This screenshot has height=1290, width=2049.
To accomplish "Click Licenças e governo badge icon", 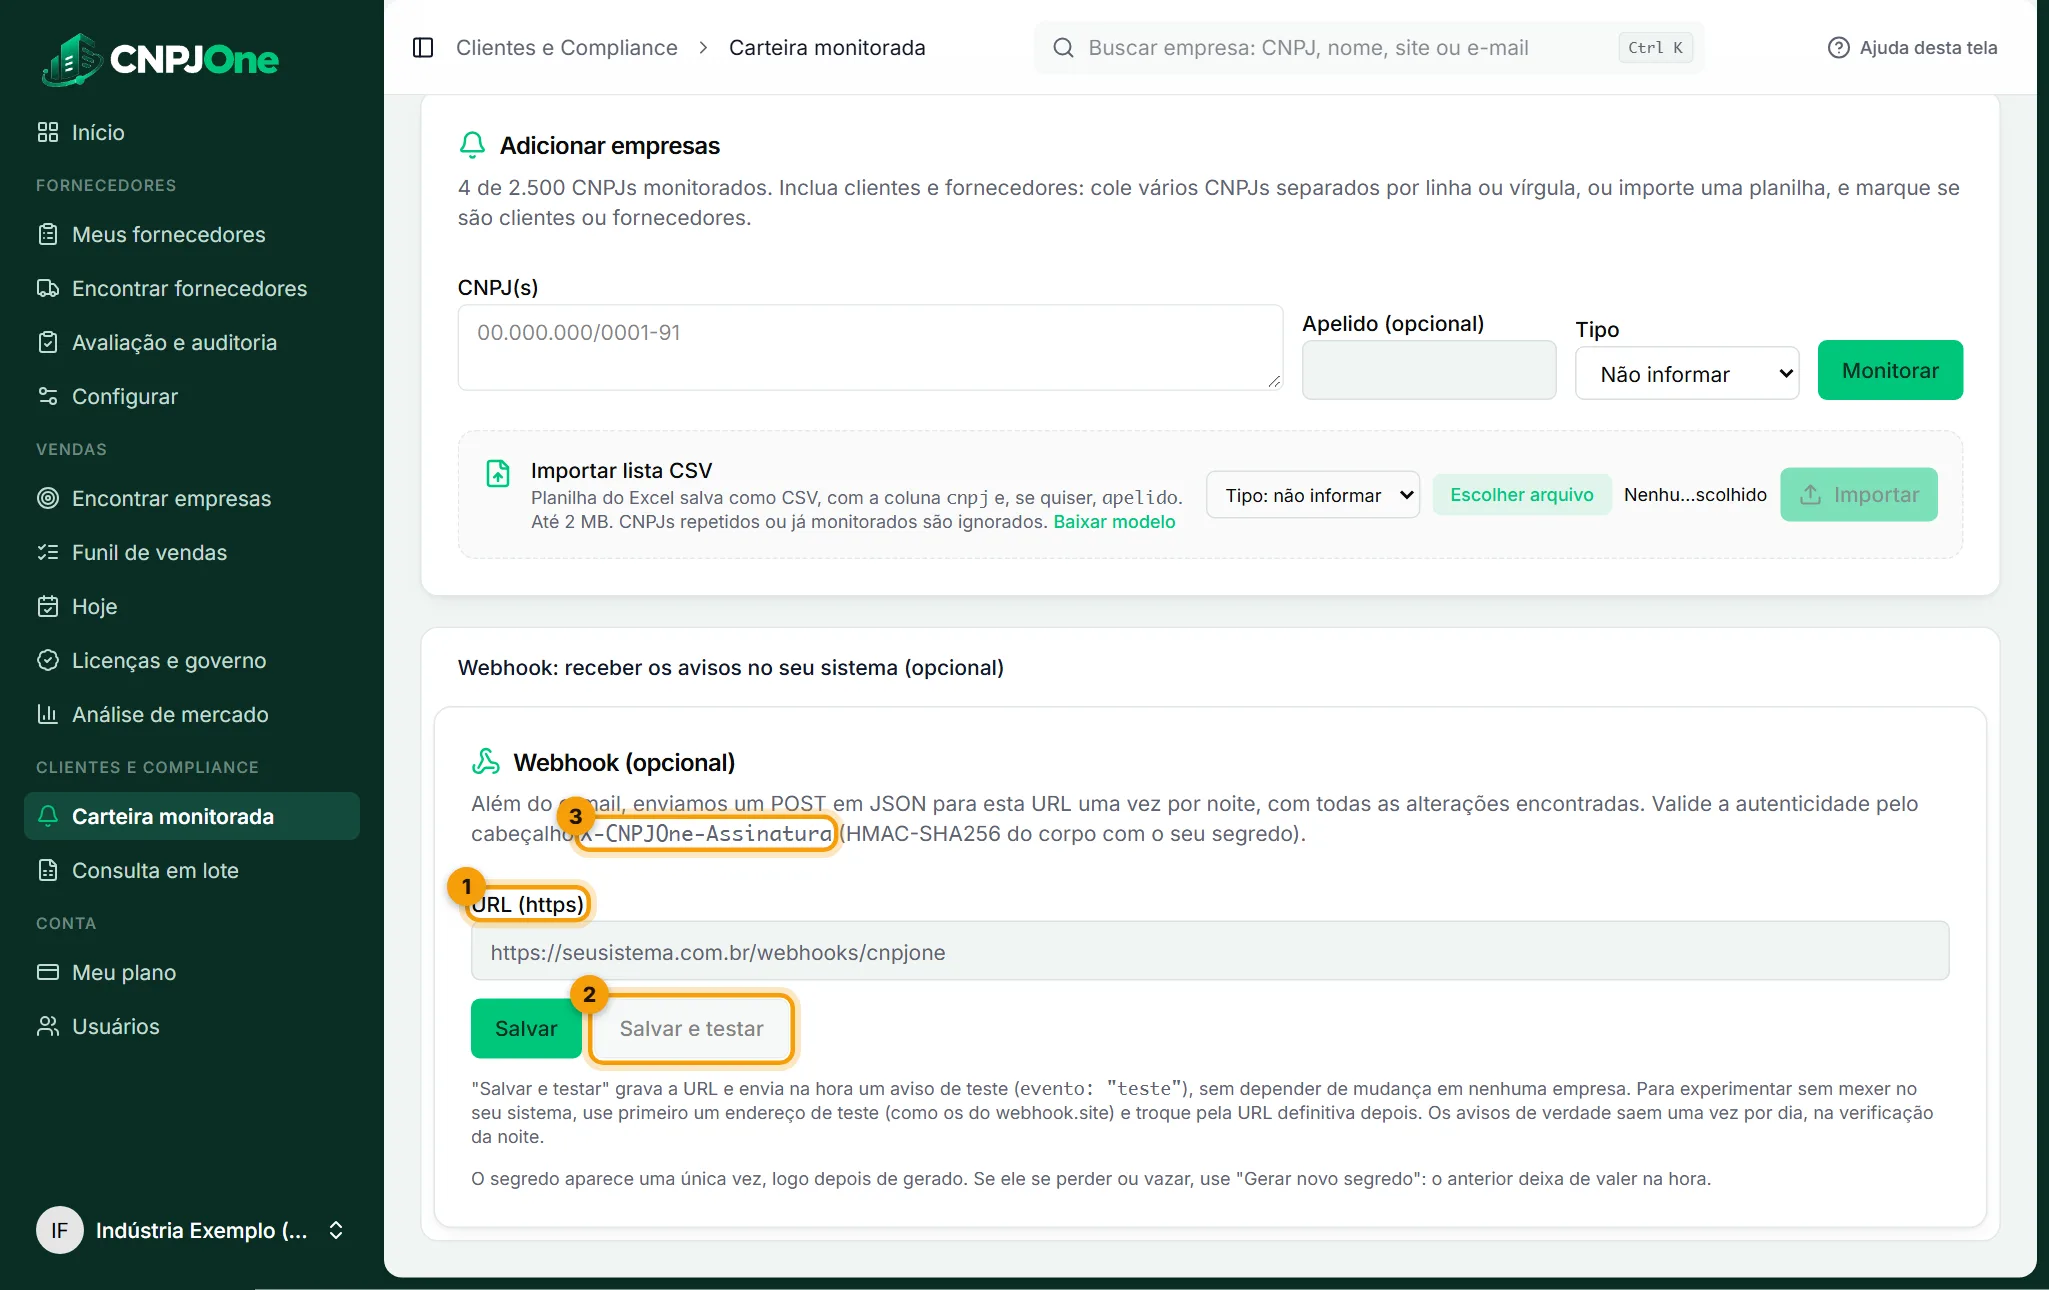I will point(48,660).
